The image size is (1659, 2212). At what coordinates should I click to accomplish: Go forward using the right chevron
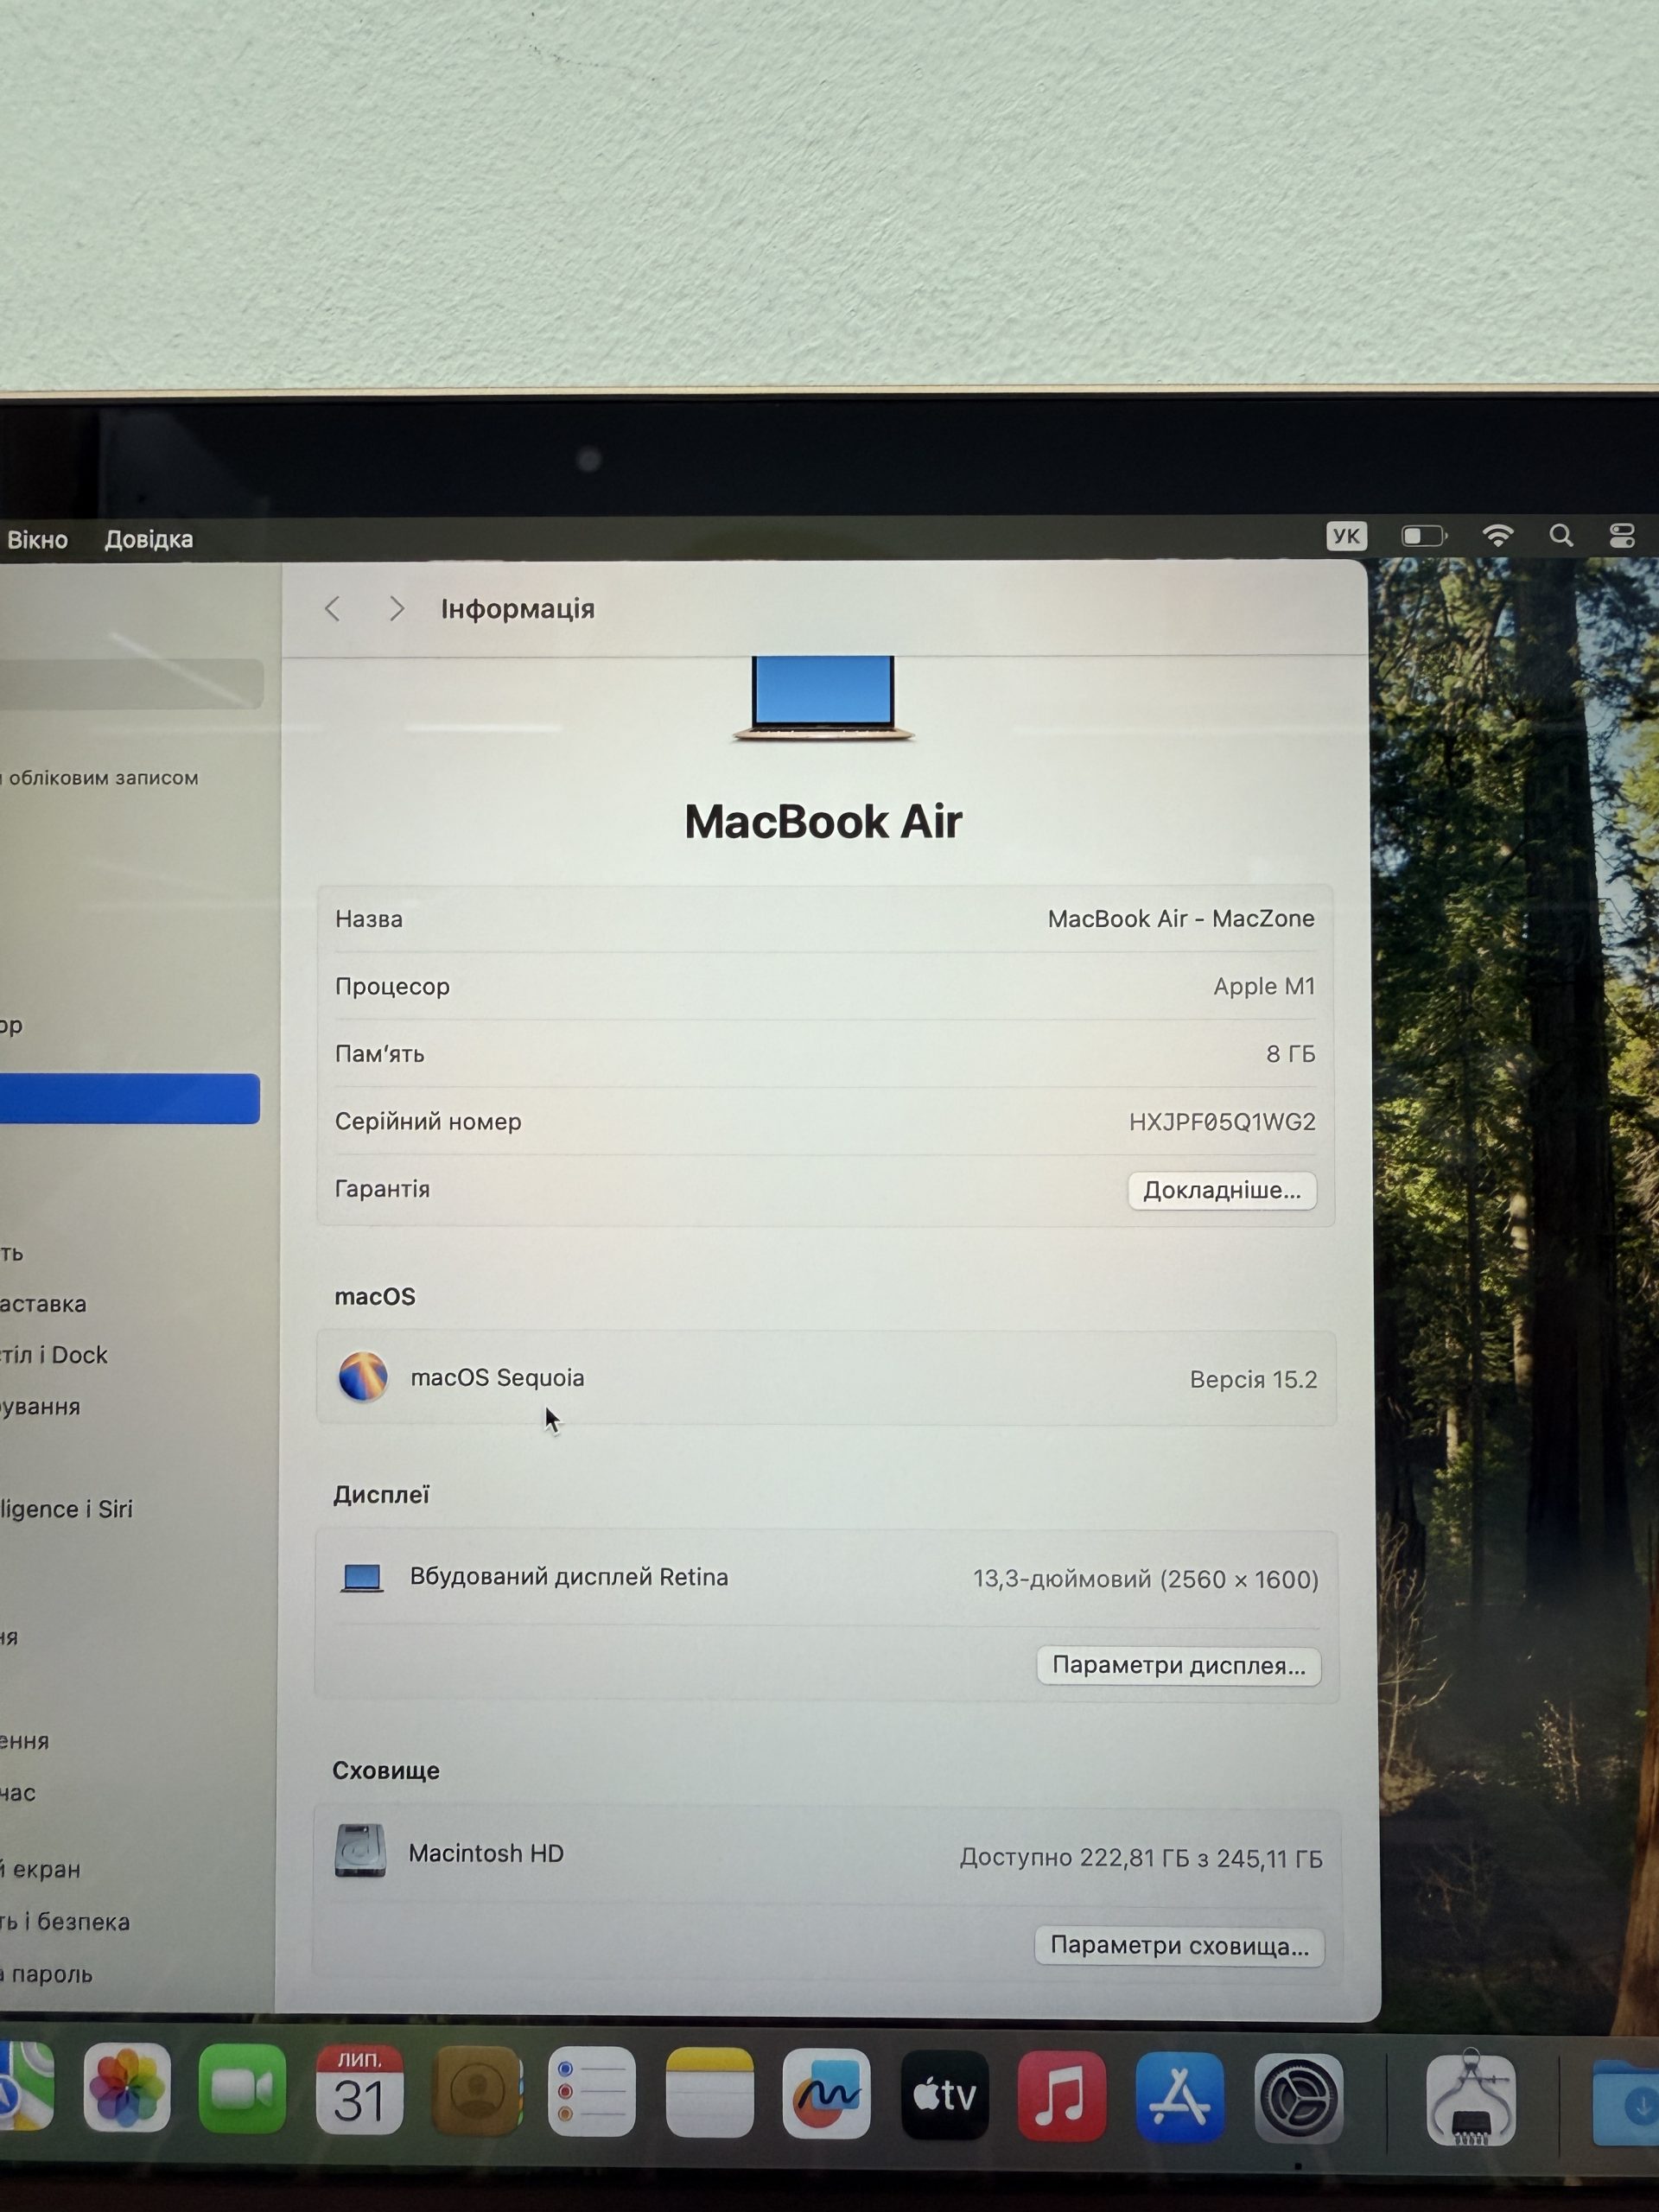[x=397, y=609]
